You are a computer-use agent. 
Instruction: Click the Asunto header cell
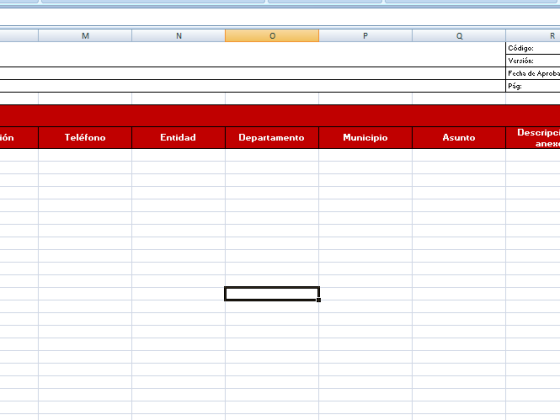[459, 138]
